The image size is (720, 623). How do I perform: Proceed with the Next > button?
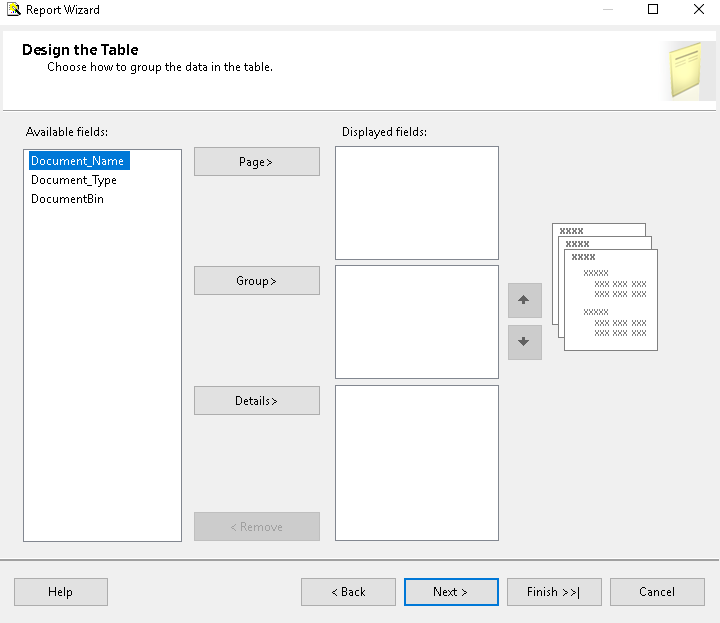coord(450,592)
